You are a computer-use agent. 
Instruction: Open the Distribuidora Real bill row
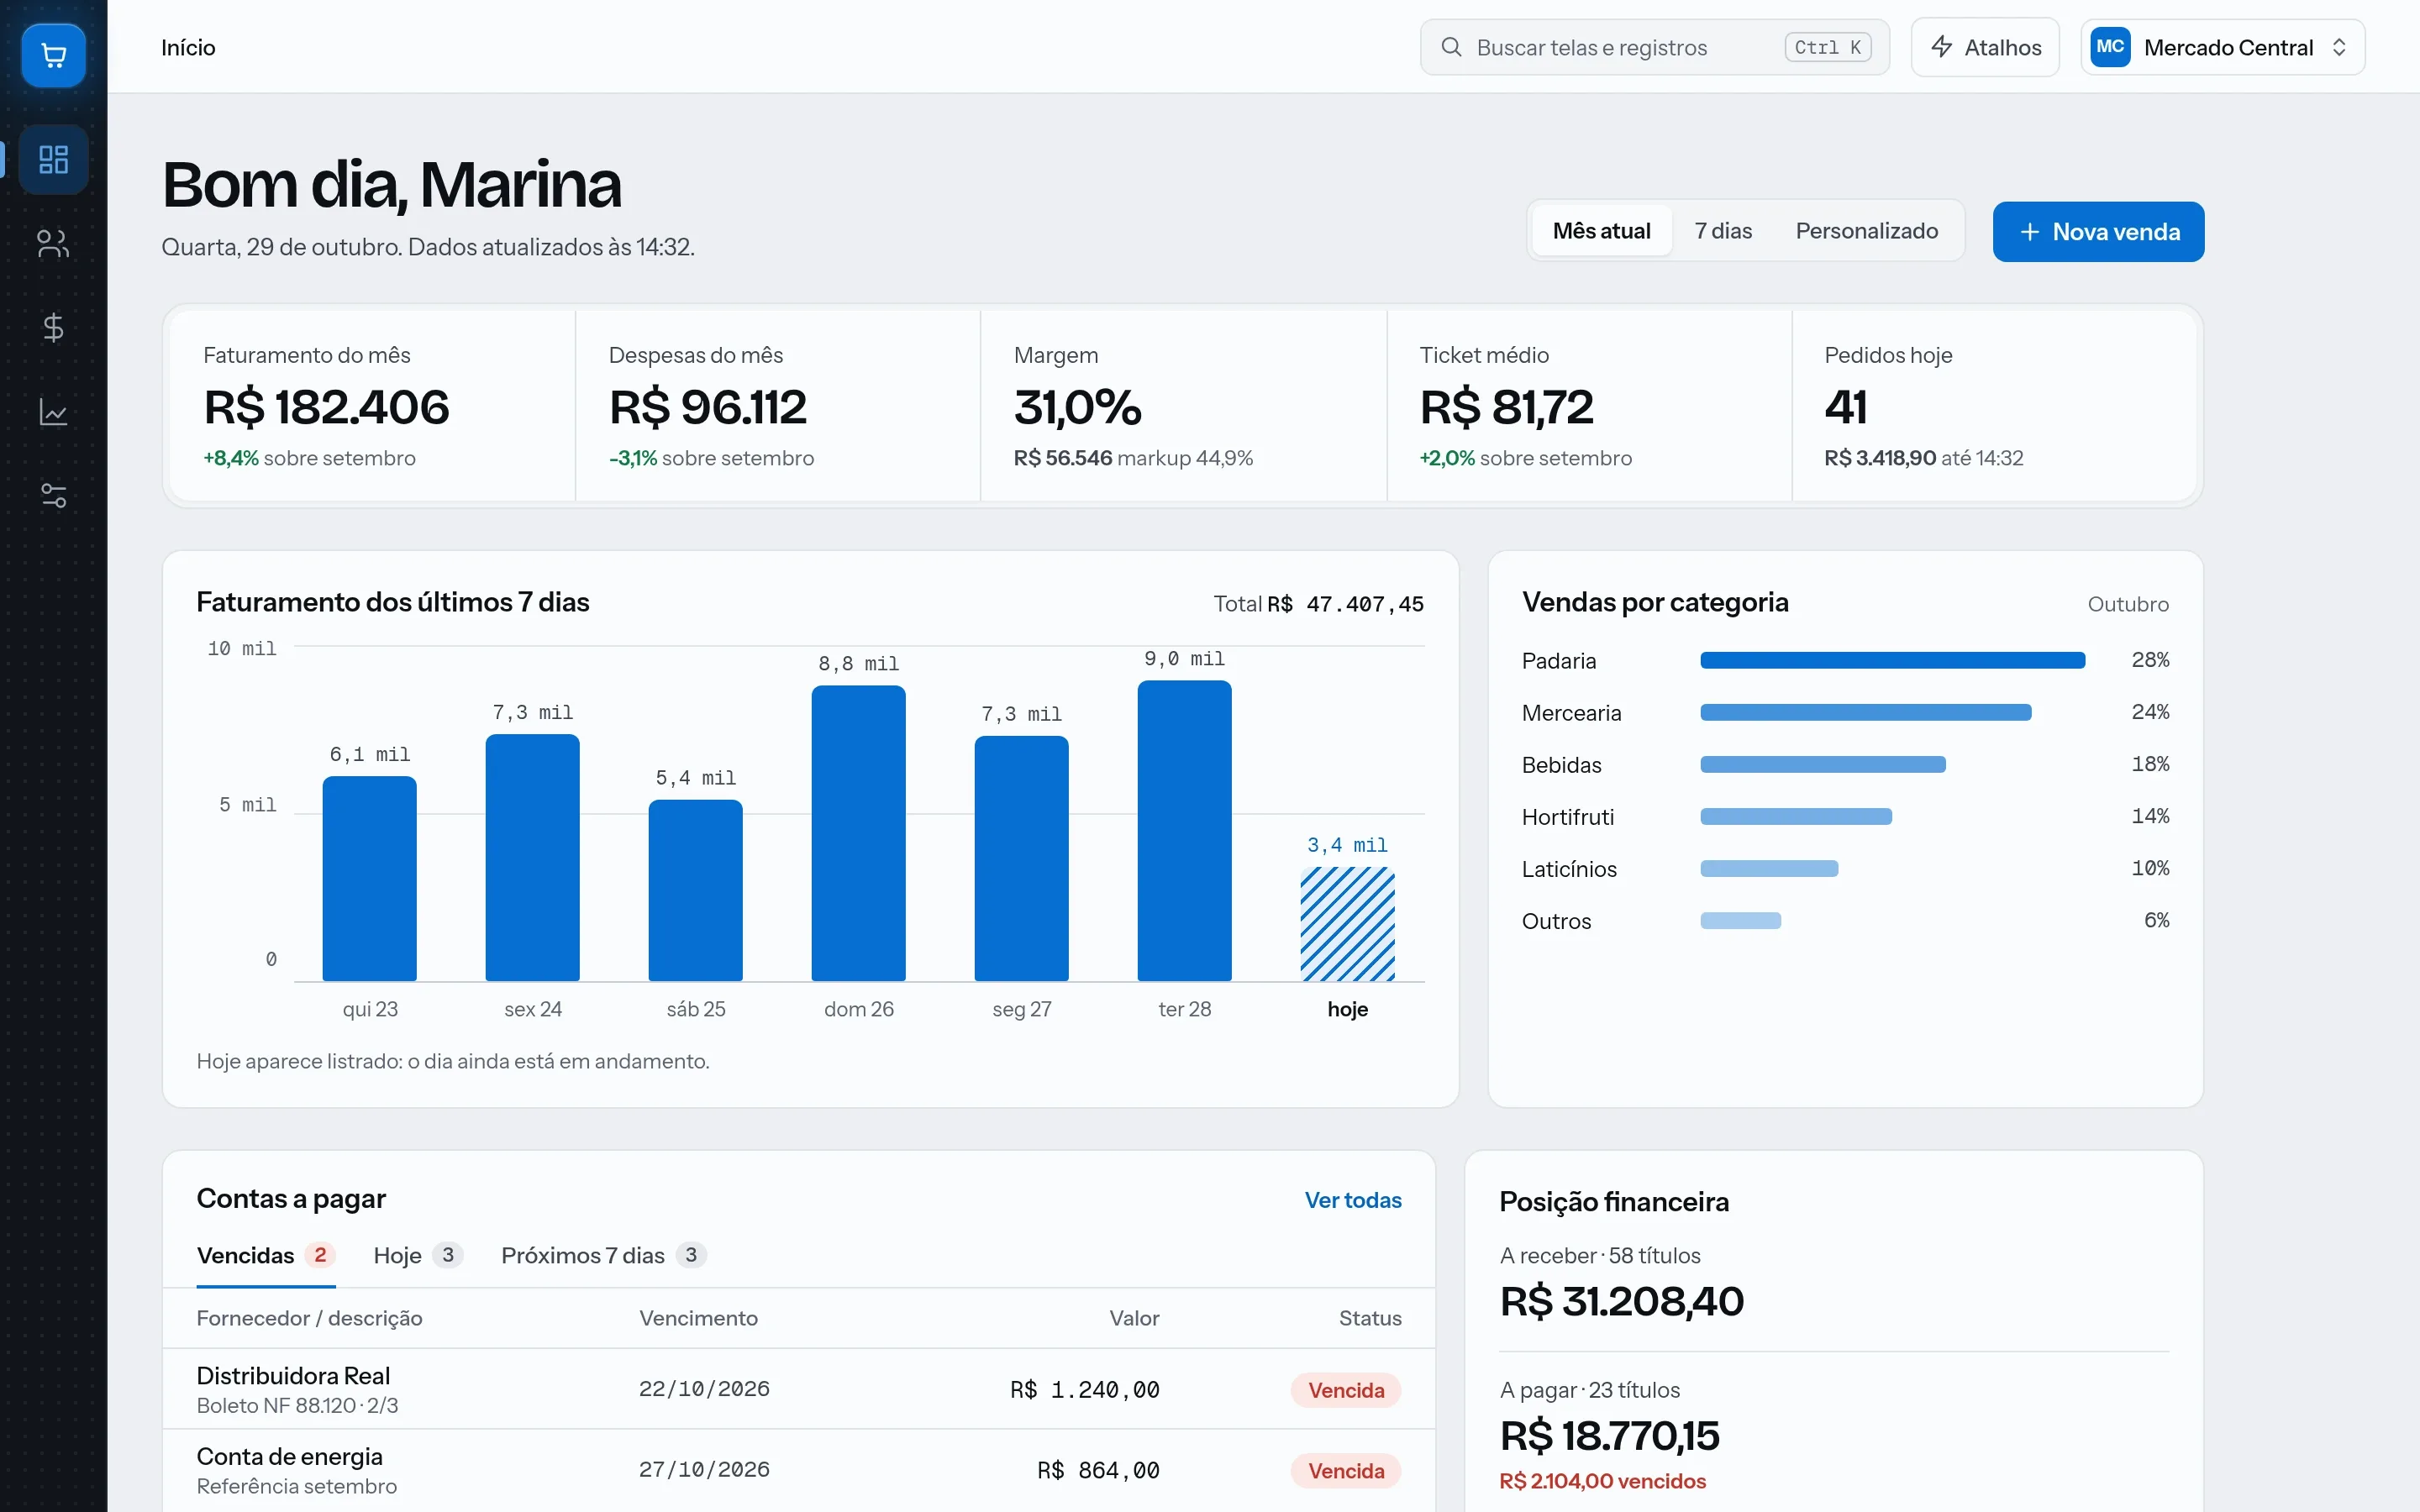[799, 1389]
